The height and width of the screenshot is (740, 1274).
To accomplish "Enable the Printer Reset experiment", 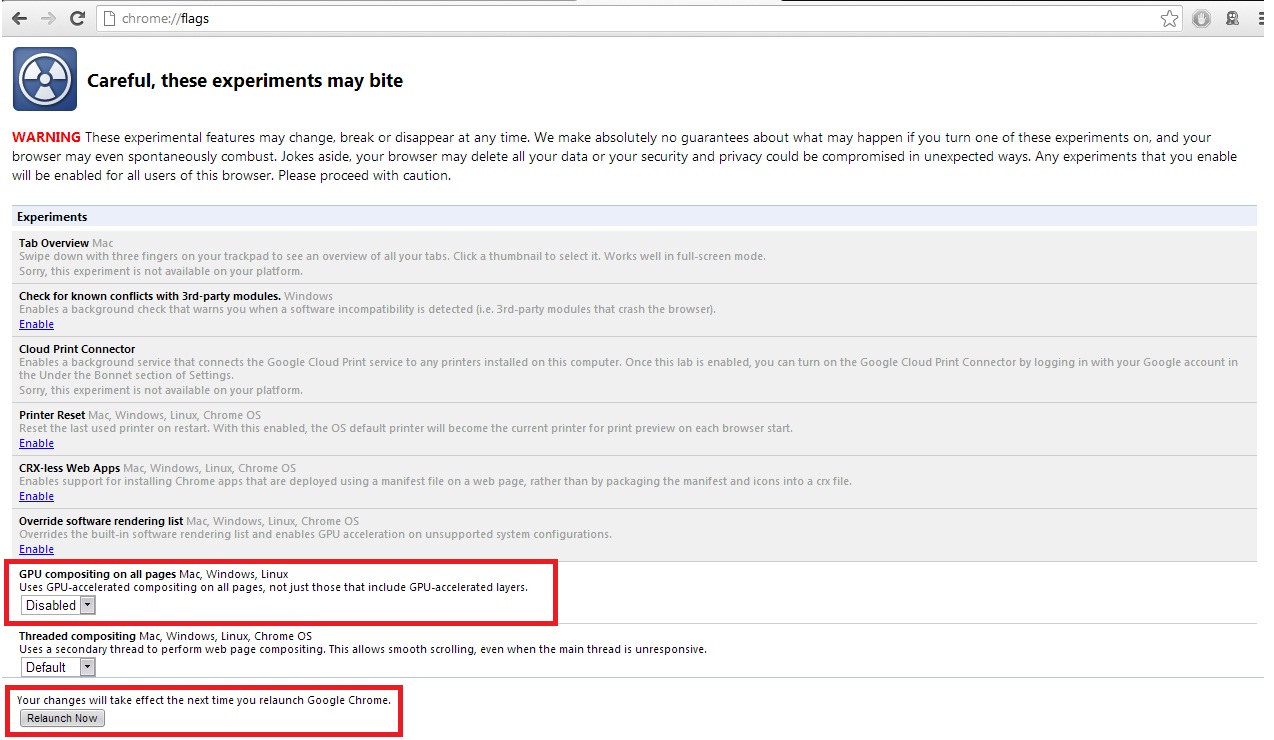I will pos(36,443).
